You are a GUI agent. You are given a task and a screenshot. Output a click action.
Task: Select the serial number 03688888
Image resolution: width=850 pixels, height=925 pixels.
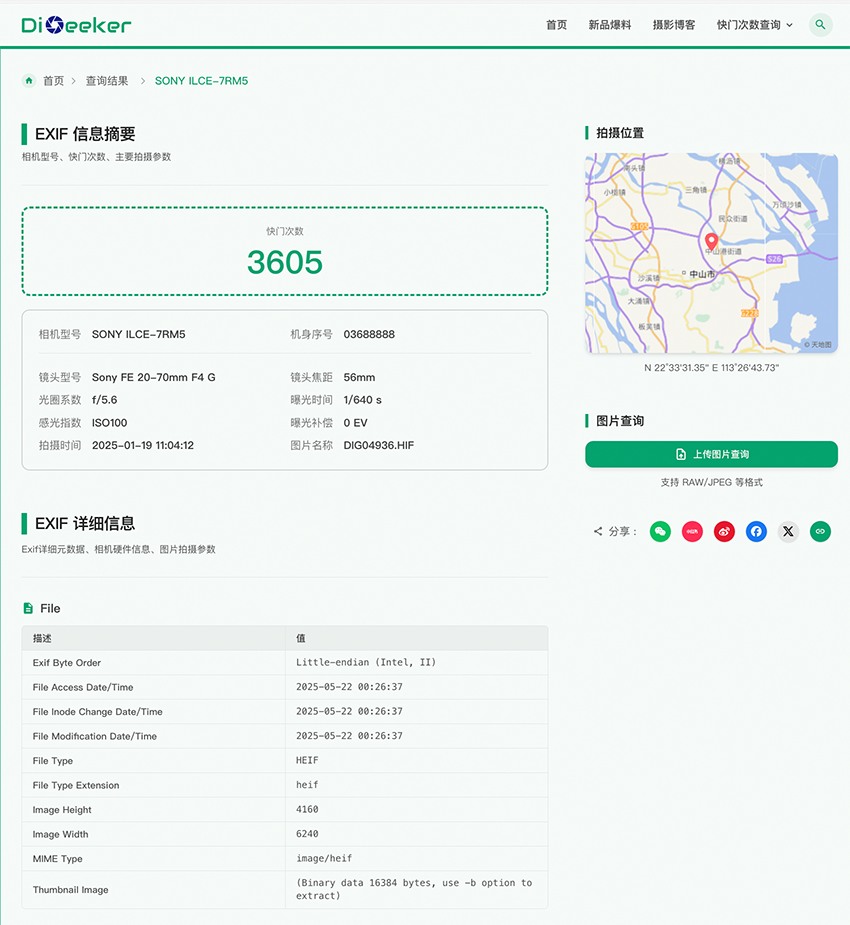pos(369,334)
